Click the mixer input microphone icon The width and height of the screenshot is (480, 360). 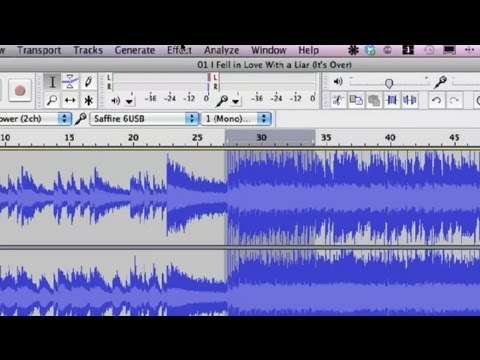click(440, 82)
